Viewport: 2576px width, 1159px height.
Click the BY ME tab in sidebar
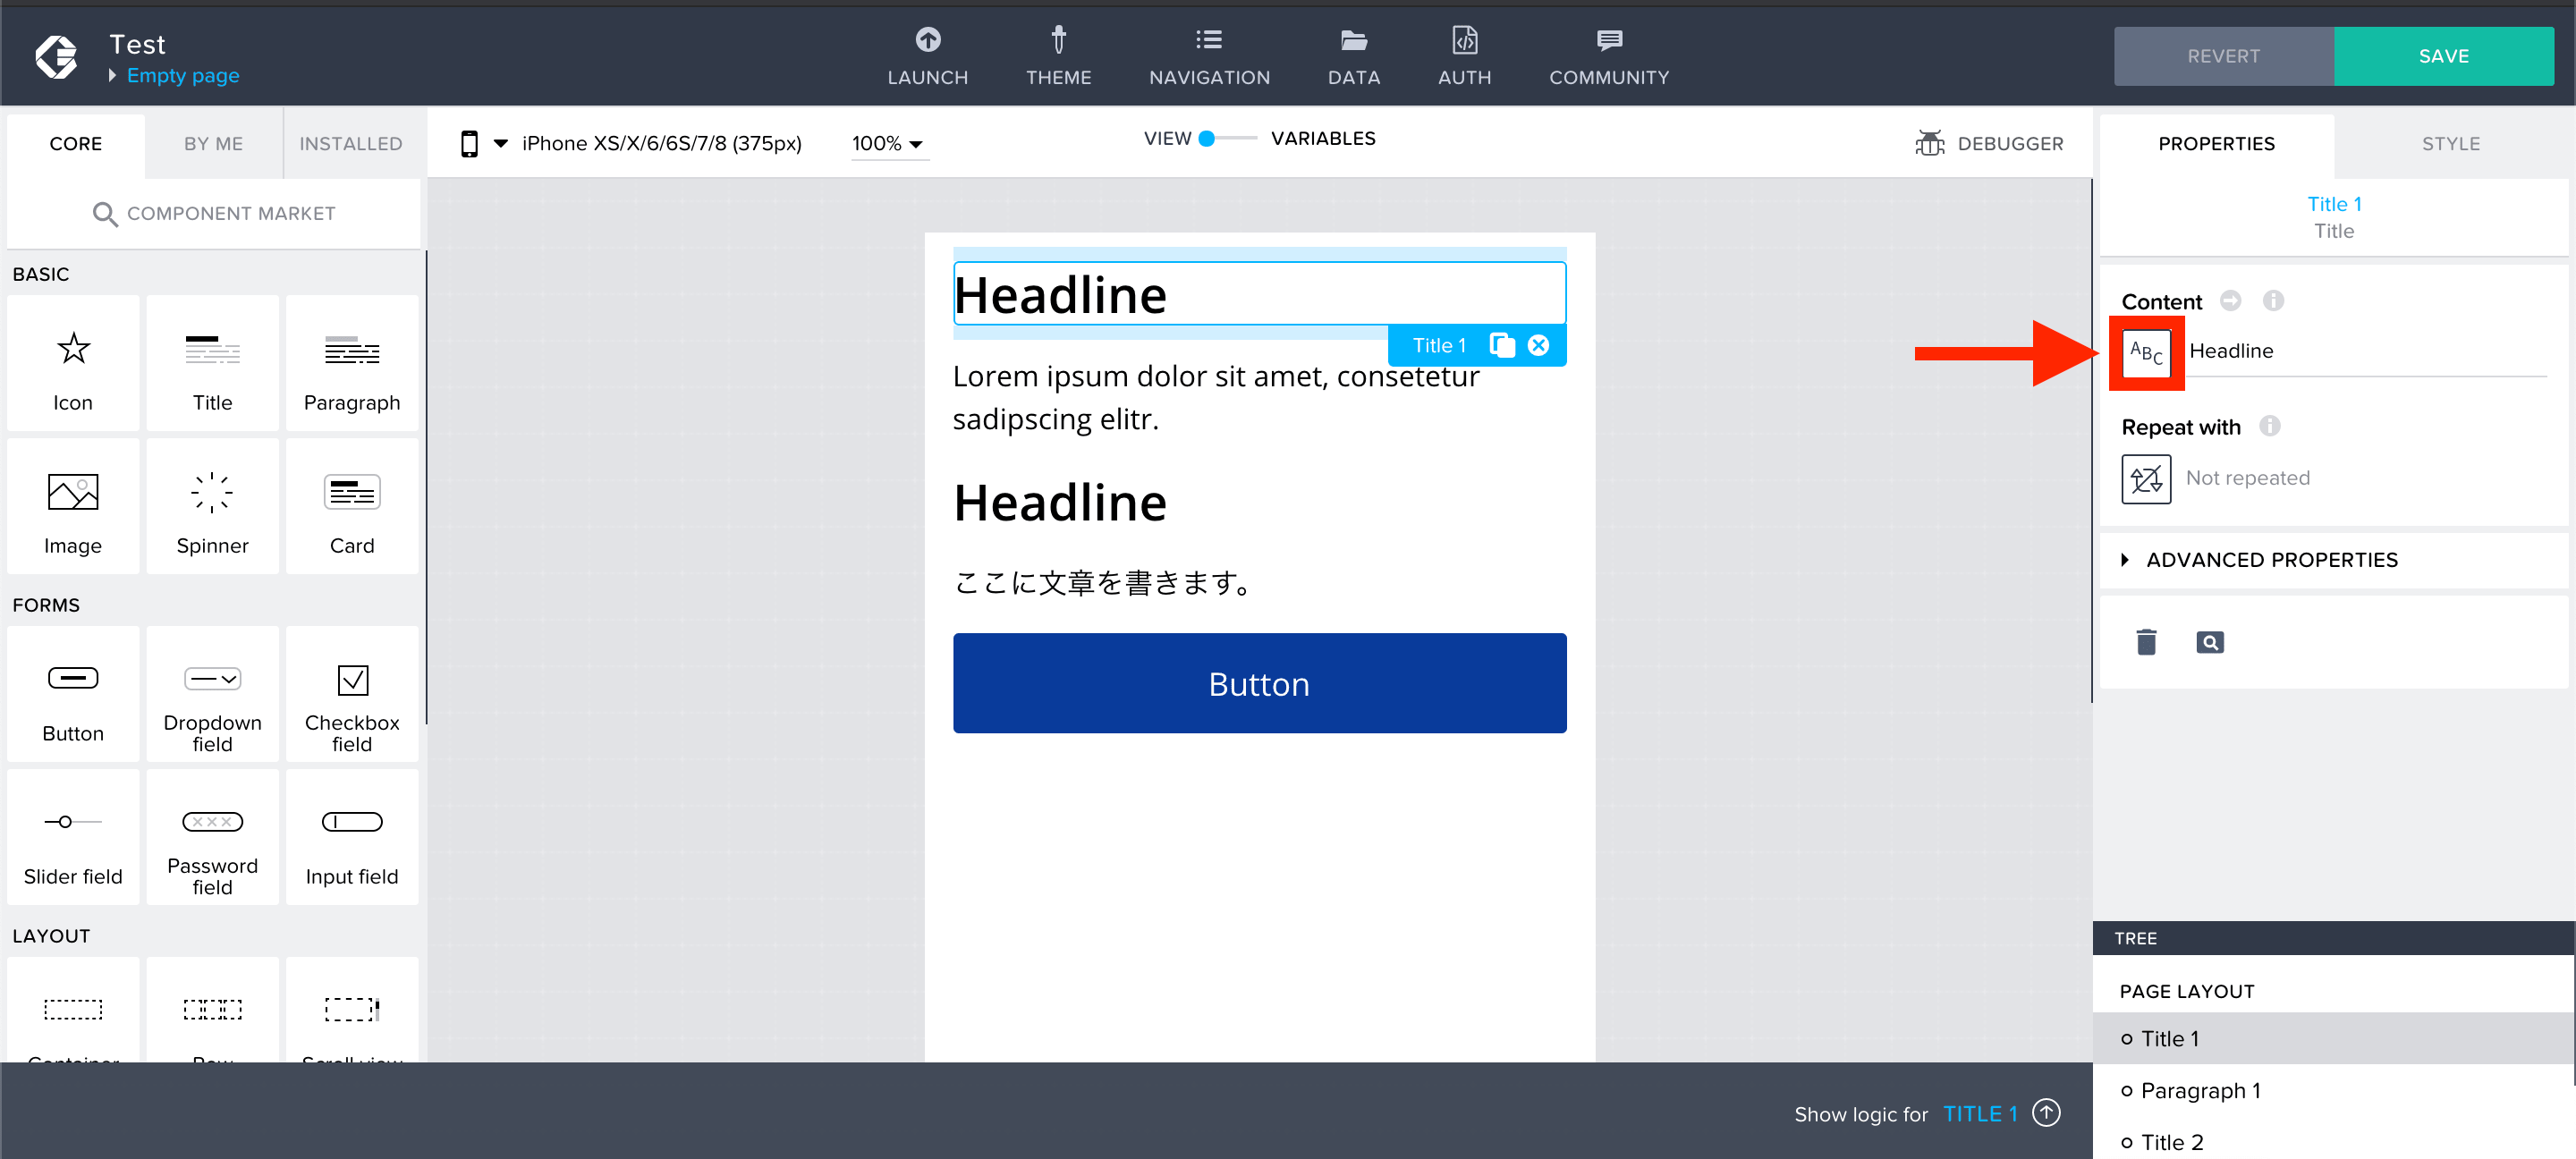210,145
